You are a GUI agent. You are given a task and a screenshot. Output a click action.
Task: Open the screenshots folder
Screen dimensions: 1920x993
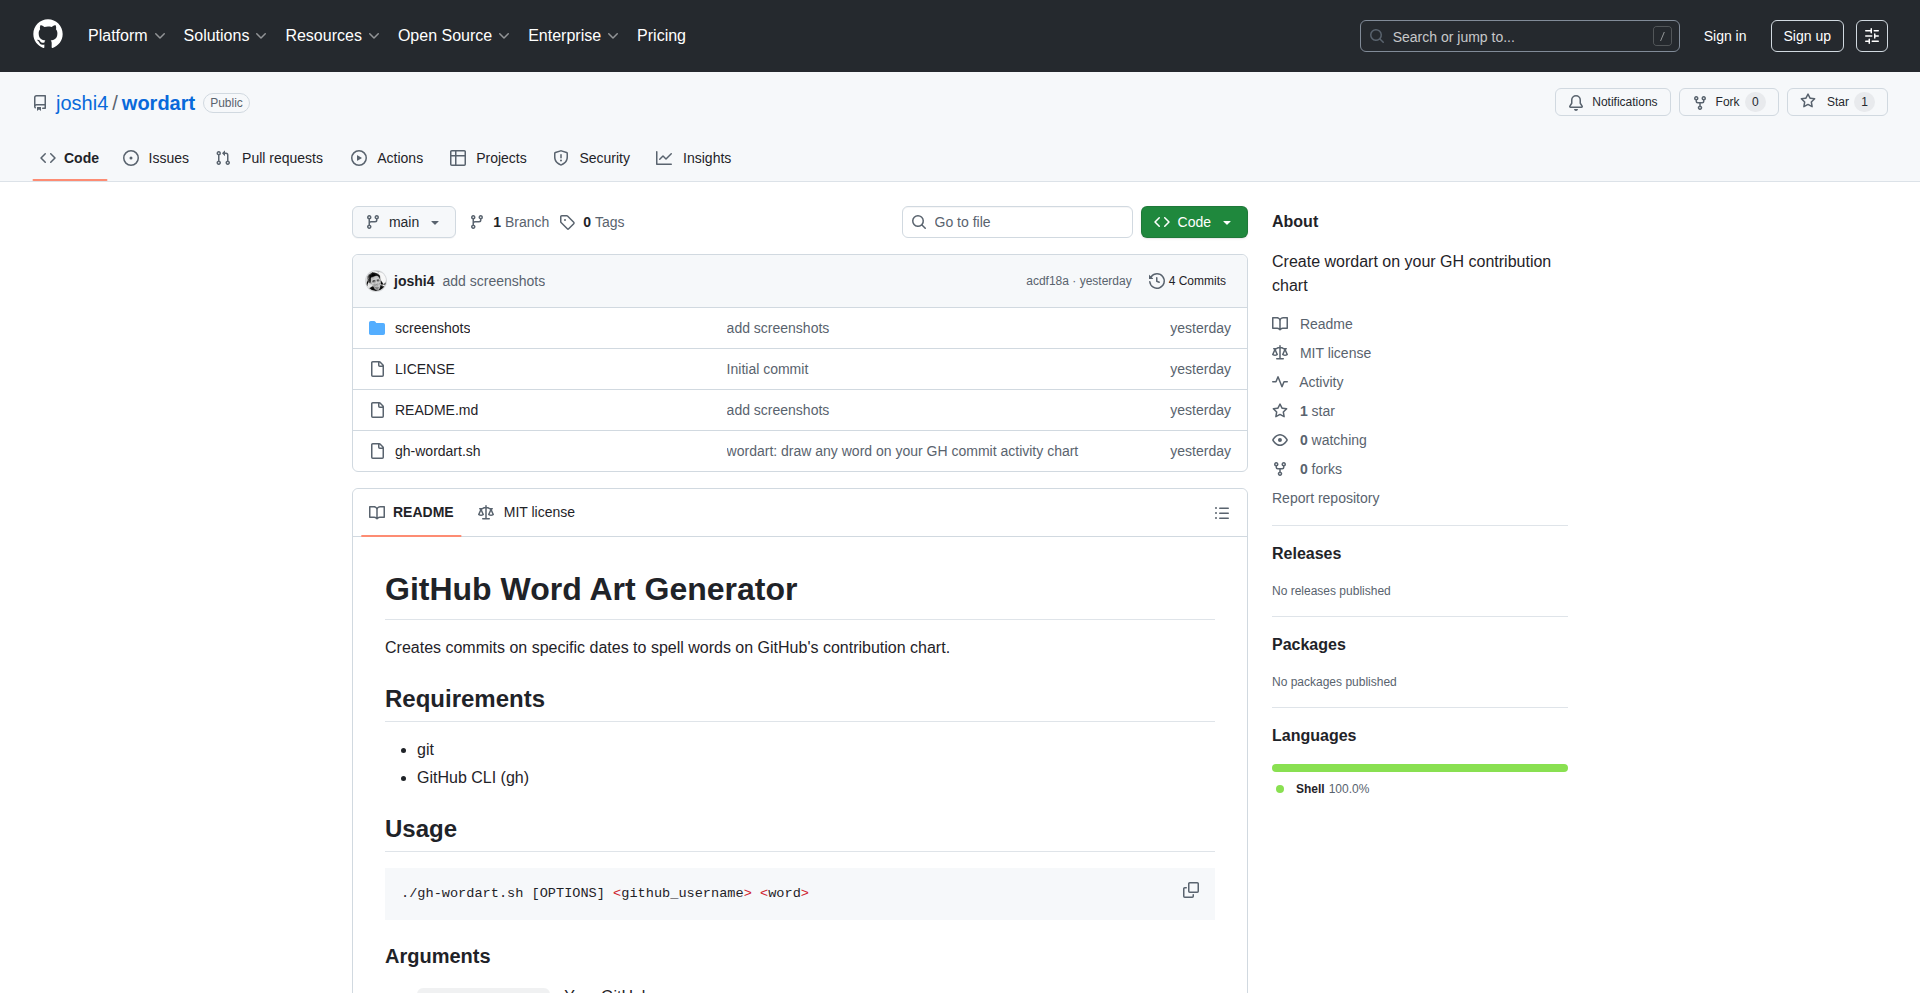tap(432, 328)
